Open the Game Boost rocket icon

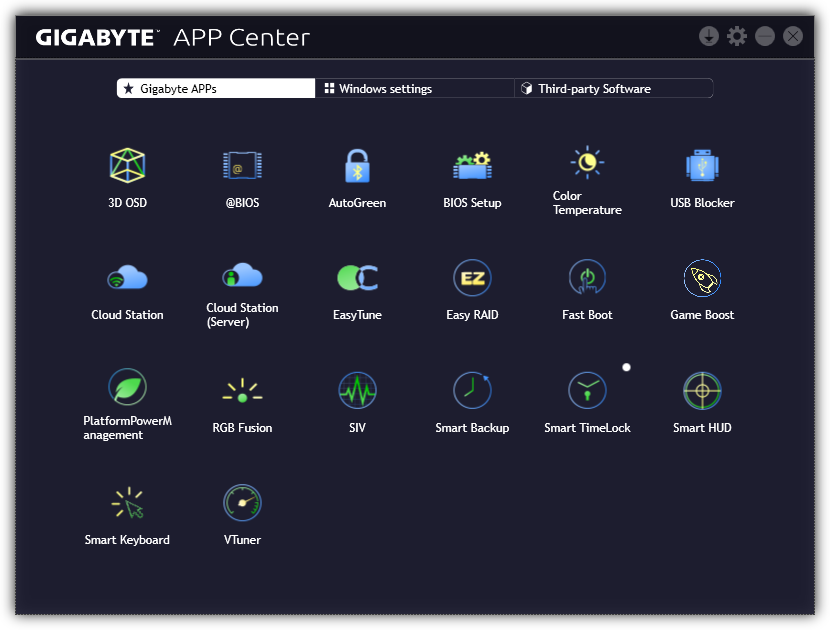pyautogui.click(x=702, y=277)
